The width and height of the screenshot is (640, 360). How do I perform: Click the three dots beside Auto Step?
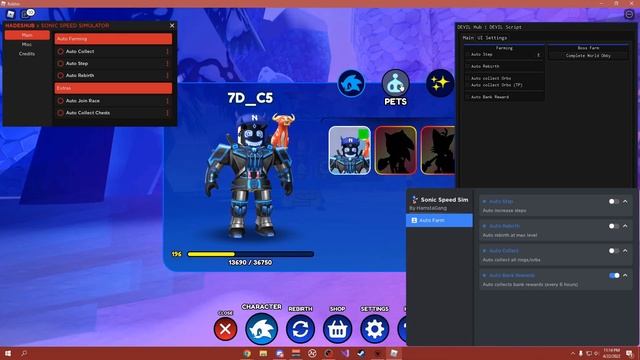tap(167, 64)
